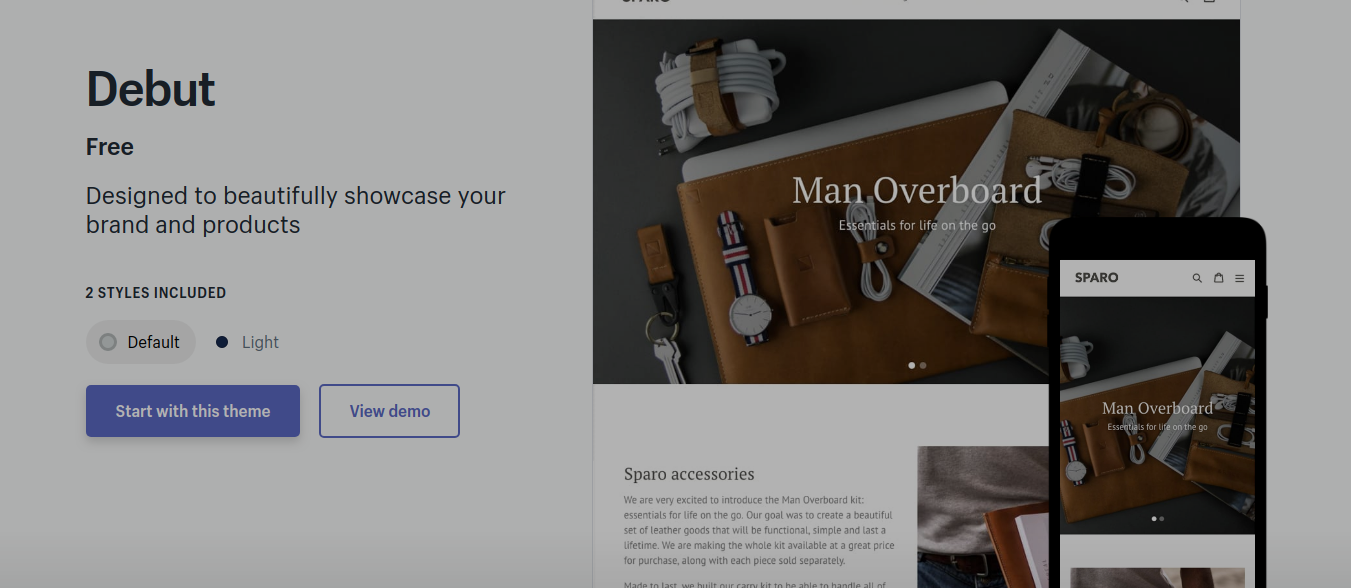Open the hamburger menu in mobile preview

click(1240, 278)
